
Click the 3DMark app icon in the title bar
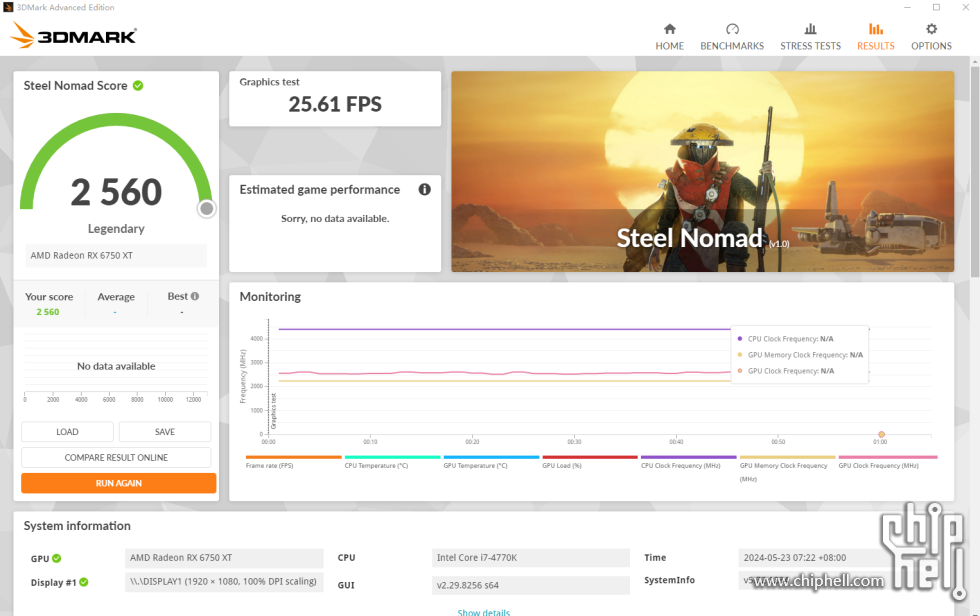tap(8, 7)
